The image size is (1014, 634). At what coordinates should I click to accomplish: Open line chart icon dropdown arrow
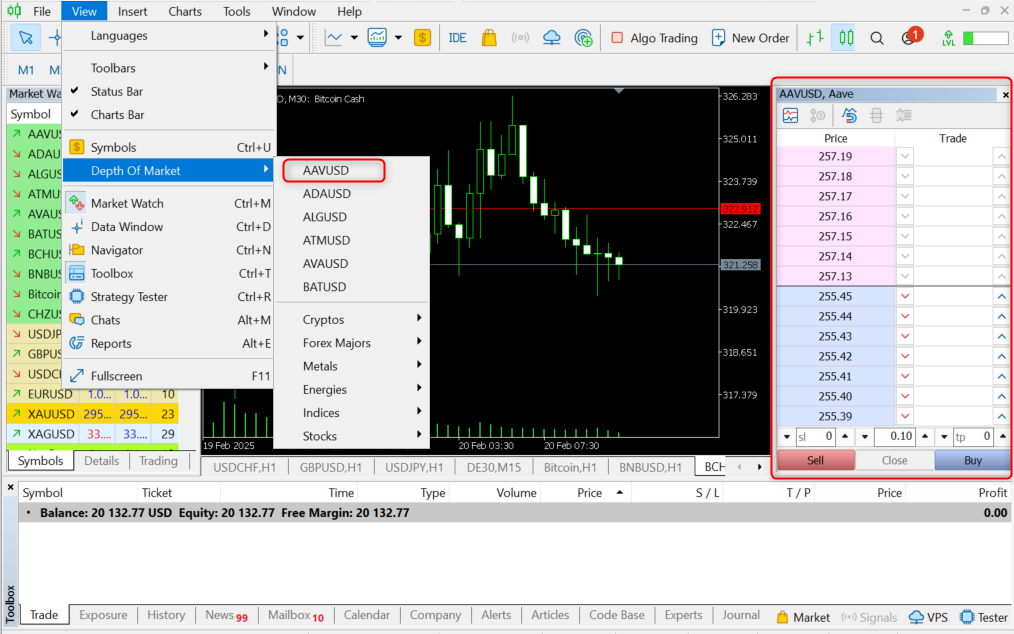(x=354, y=38)
